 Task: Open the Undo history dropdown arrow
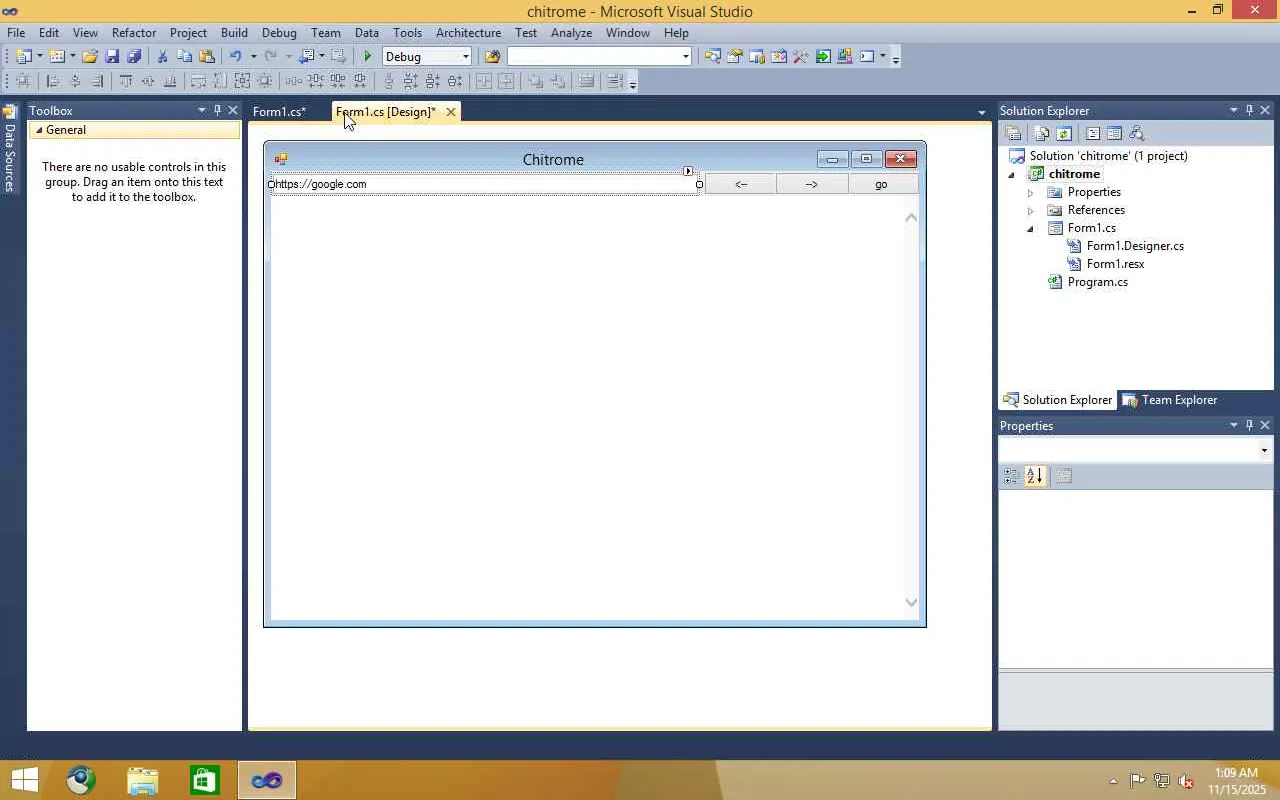click(x=253, y=57)
